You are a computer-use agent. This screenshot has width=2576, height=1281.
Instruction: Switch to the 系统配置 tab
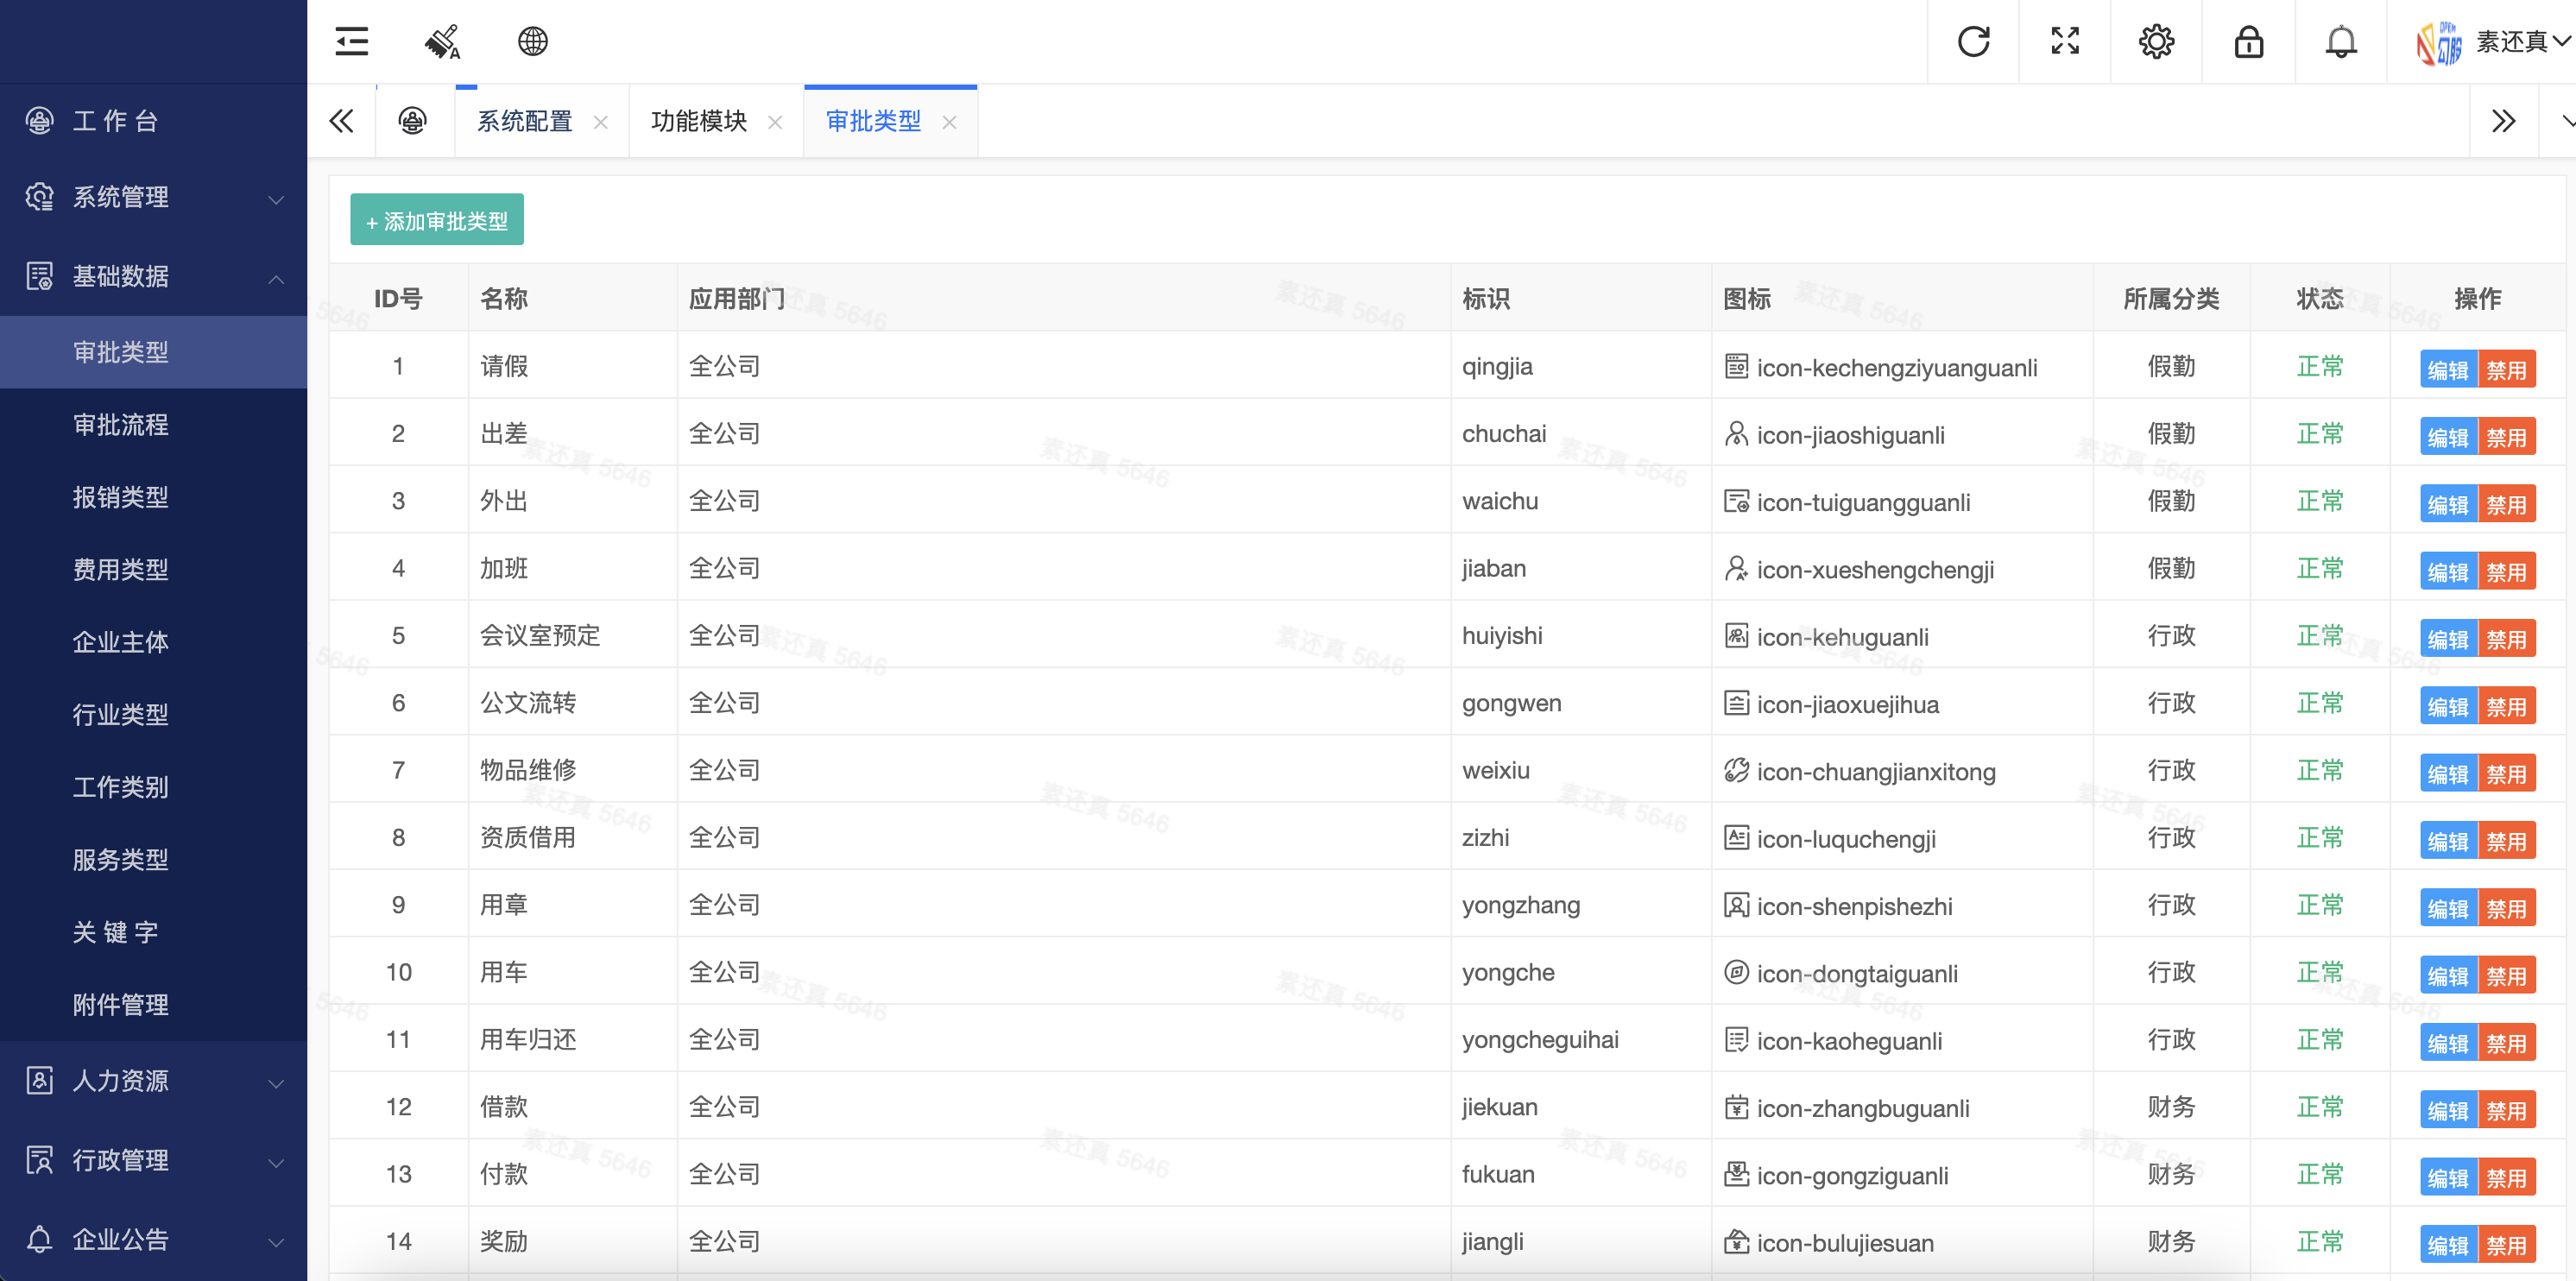point(525,121)
